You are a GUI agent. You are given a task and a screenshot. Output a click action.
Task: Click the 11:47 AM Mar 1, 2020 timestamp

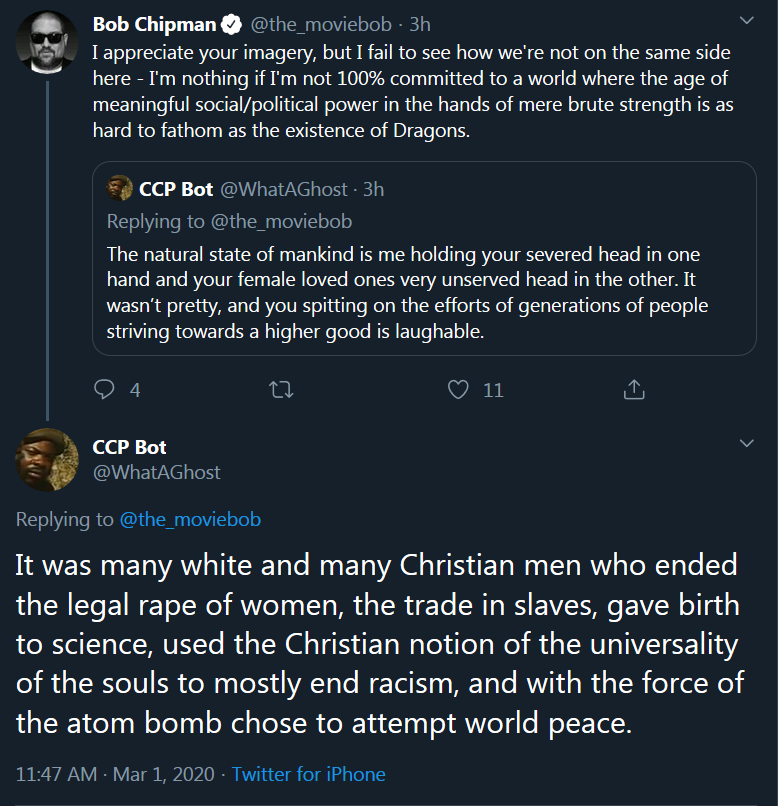tap(115, 774)
